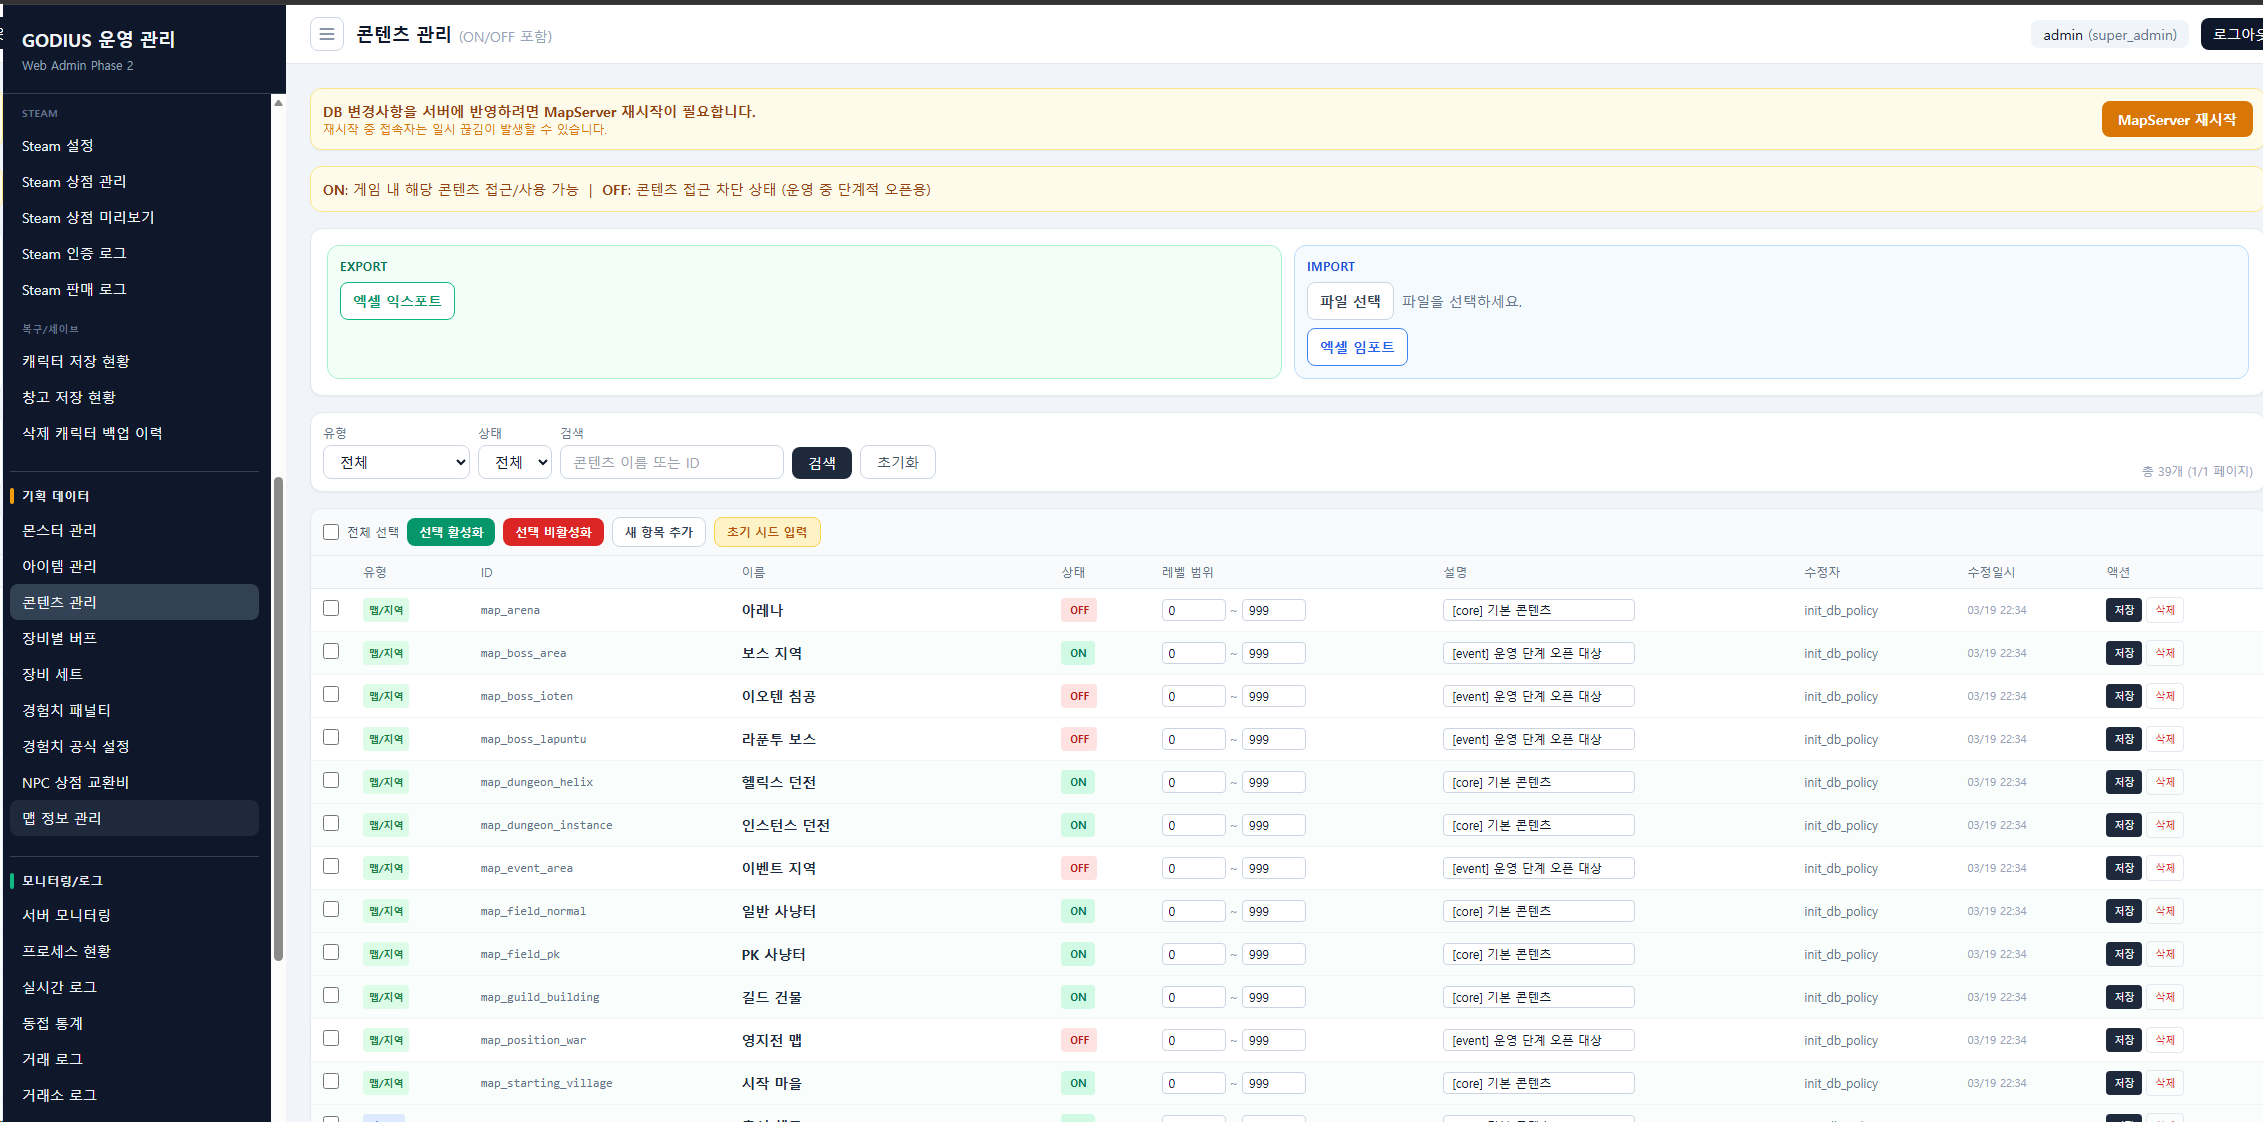
Task: Go to Steam 상점 관리 menu
Action: [x=74, y=182]
